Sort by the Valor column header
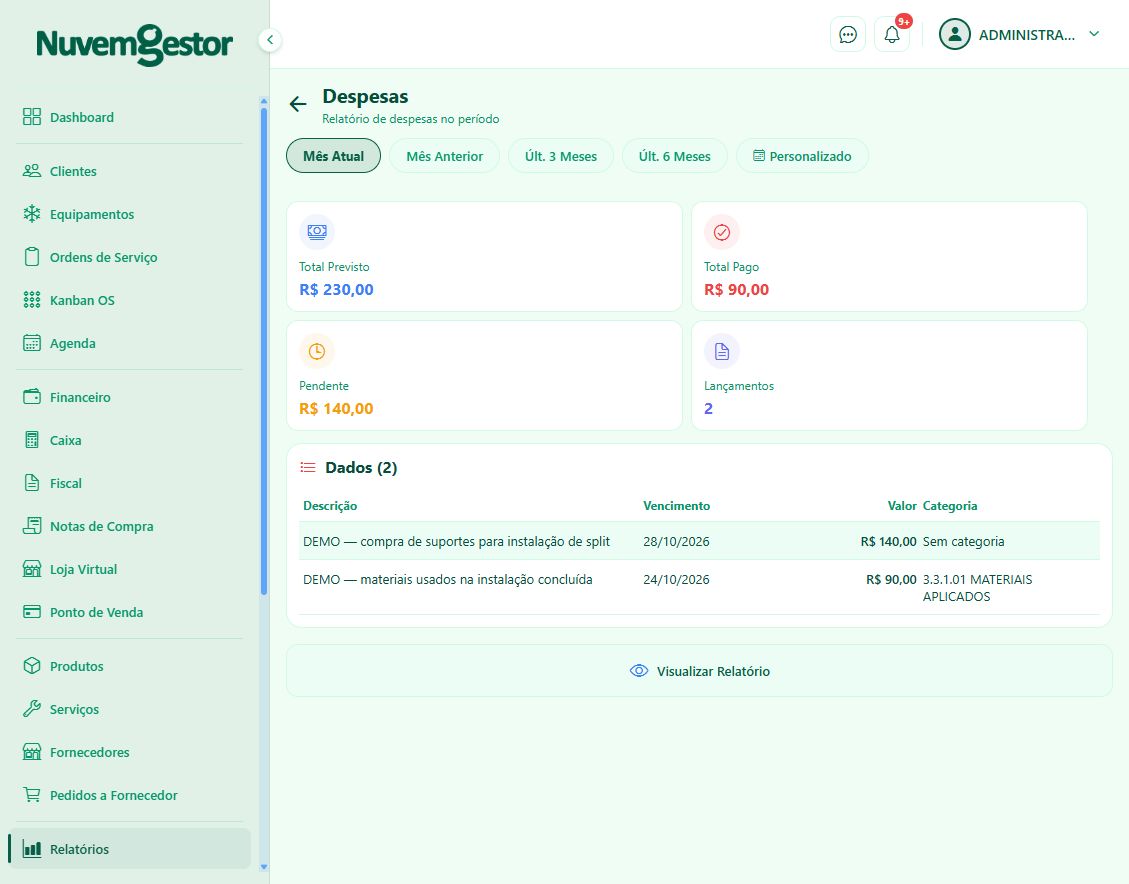This screenshot has height=884, width=1129. click(901, 505)
